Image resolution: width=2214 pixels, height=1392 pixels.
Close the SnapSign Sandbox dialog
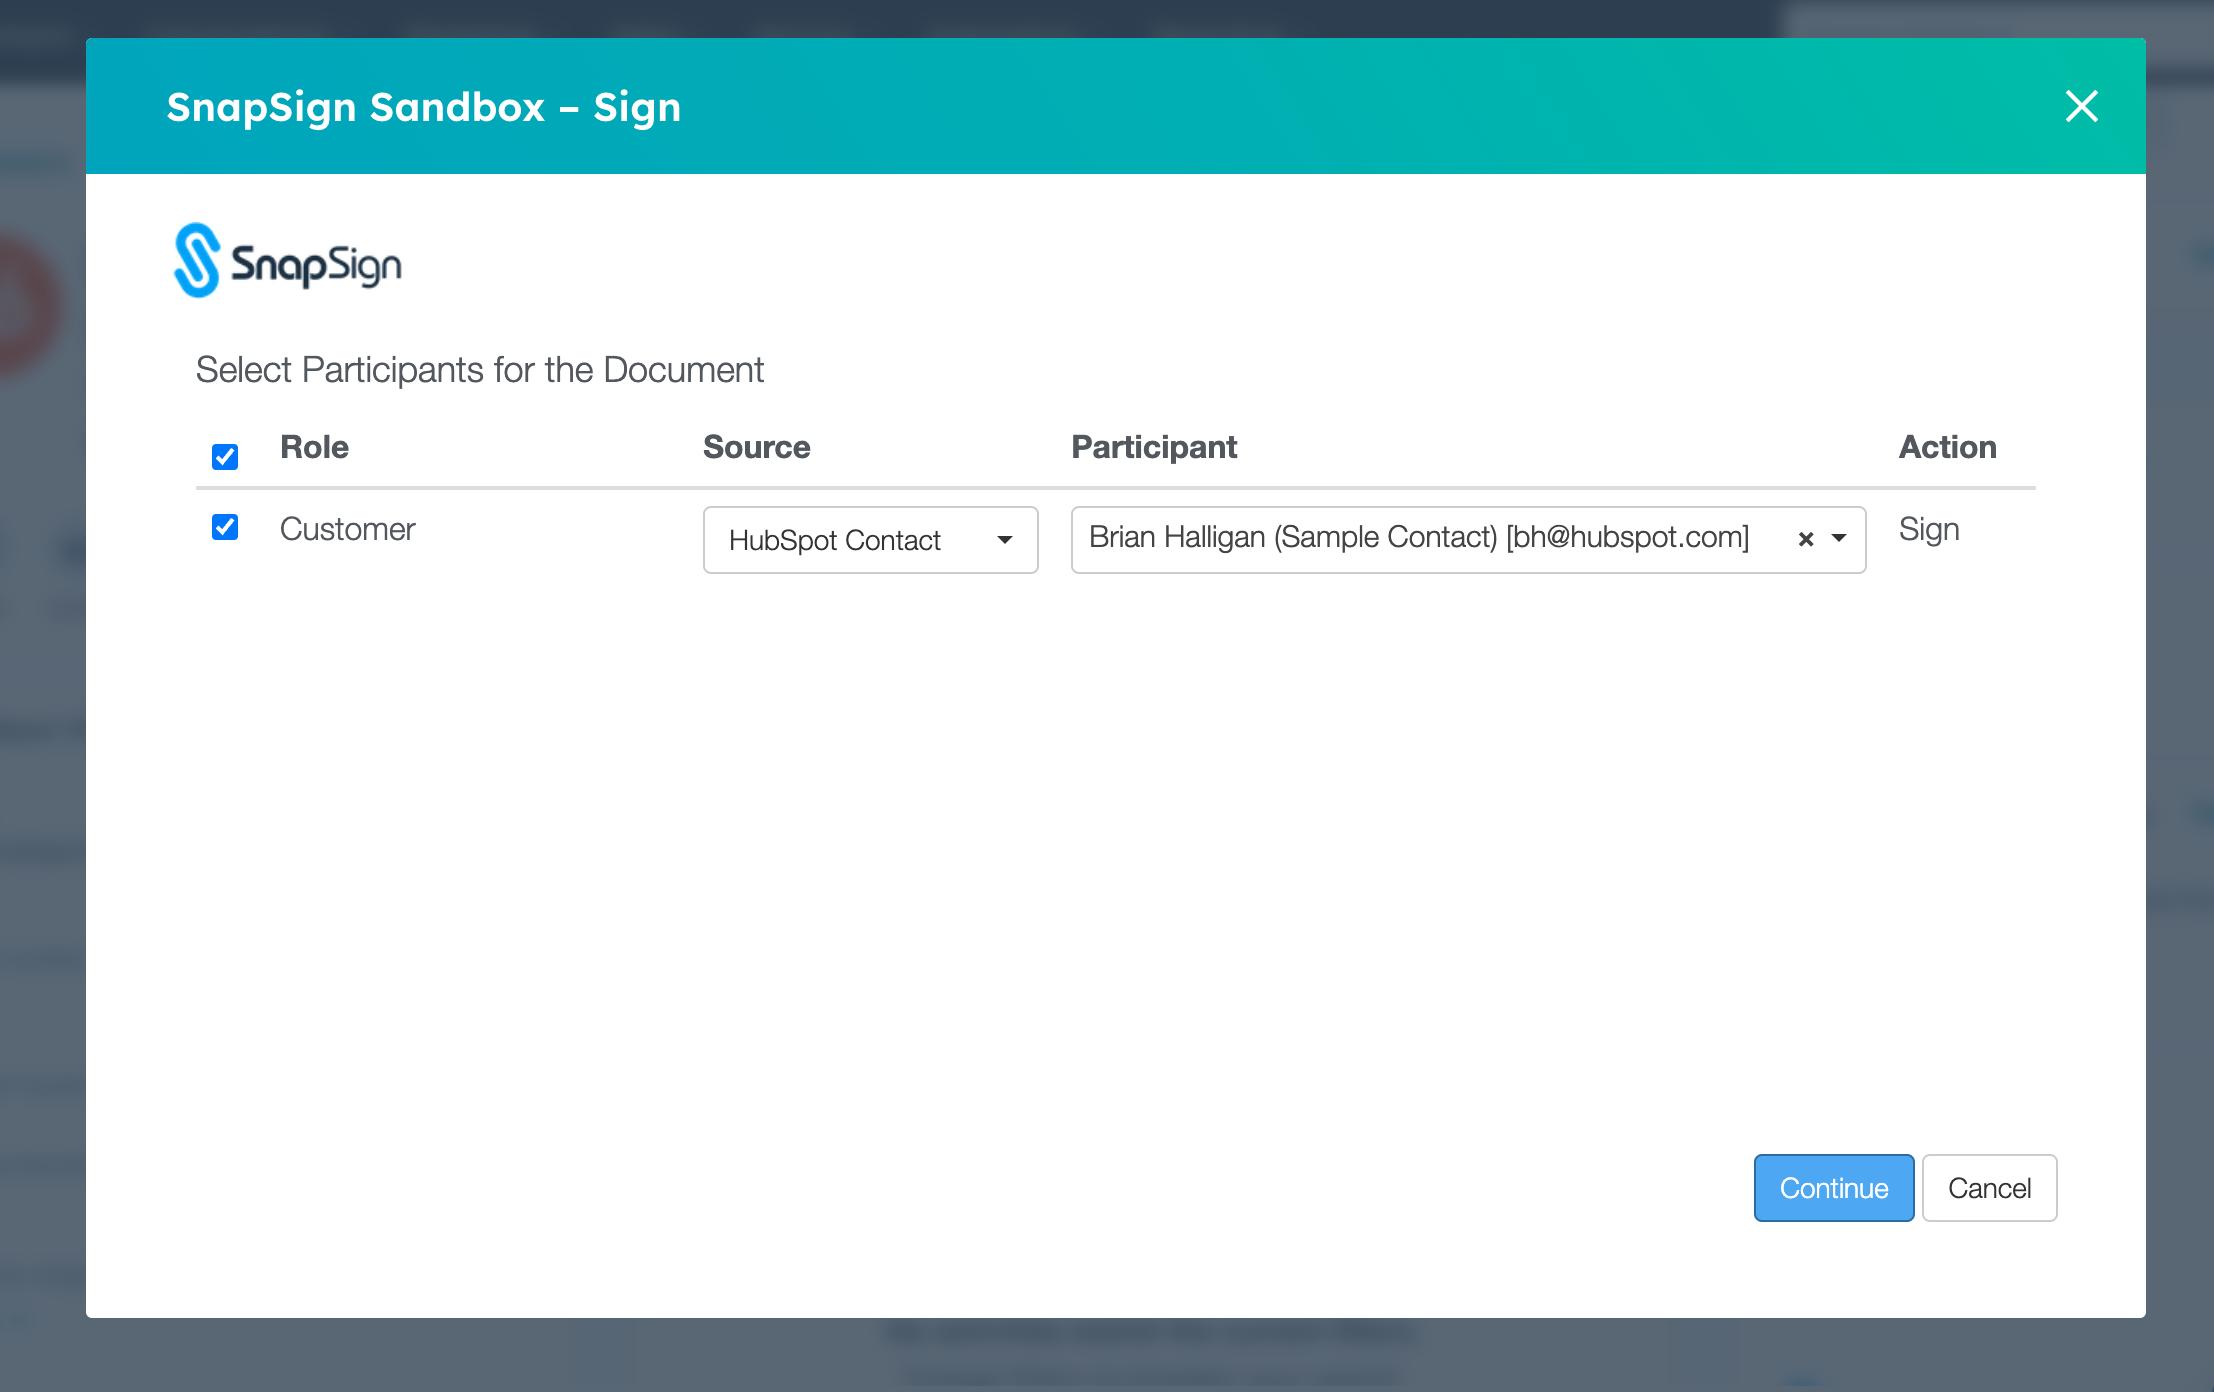(x=2081, y=106)
